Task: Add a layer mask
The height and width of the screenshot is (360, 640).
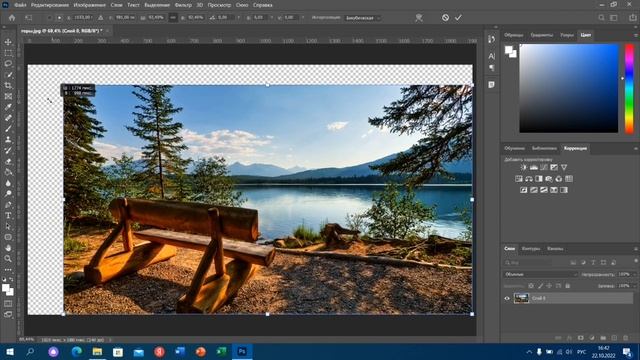Action: click(x=580, y=338)
